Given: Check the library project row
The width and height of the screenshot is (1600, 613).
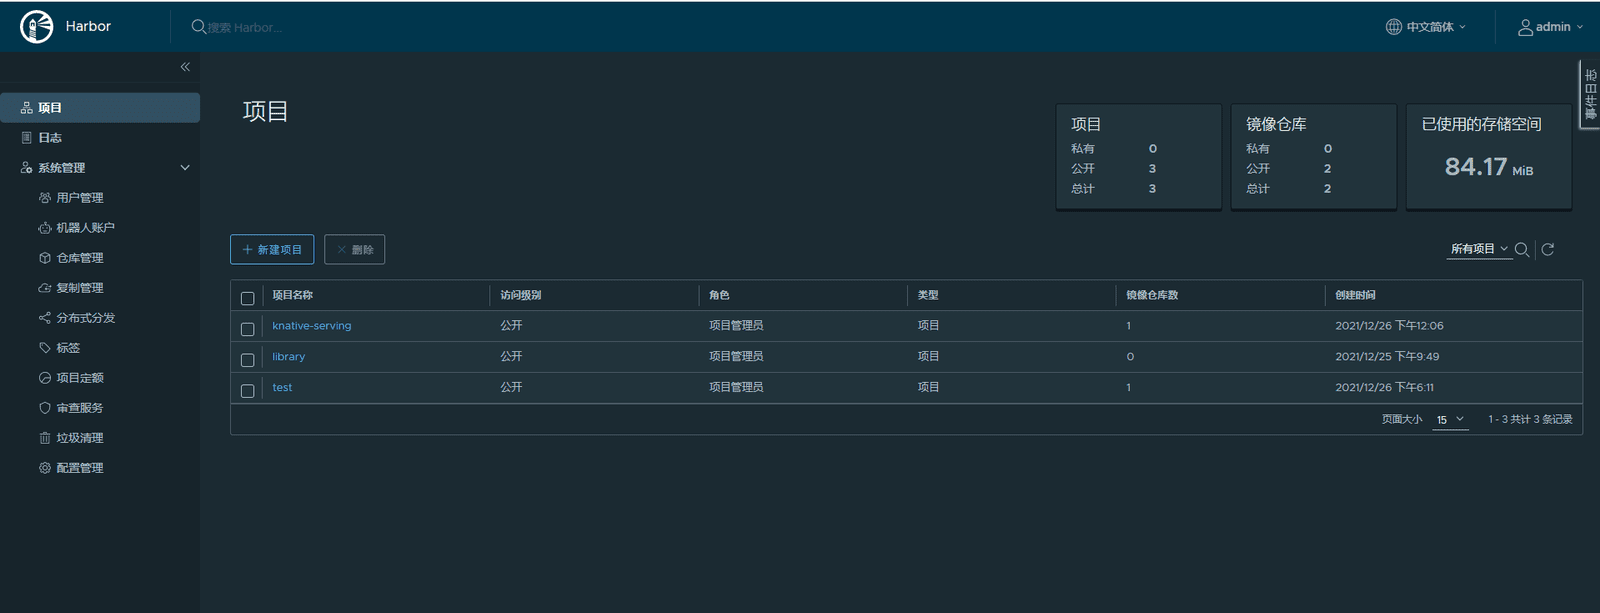Looking at the screenshot, I should 248,360.
